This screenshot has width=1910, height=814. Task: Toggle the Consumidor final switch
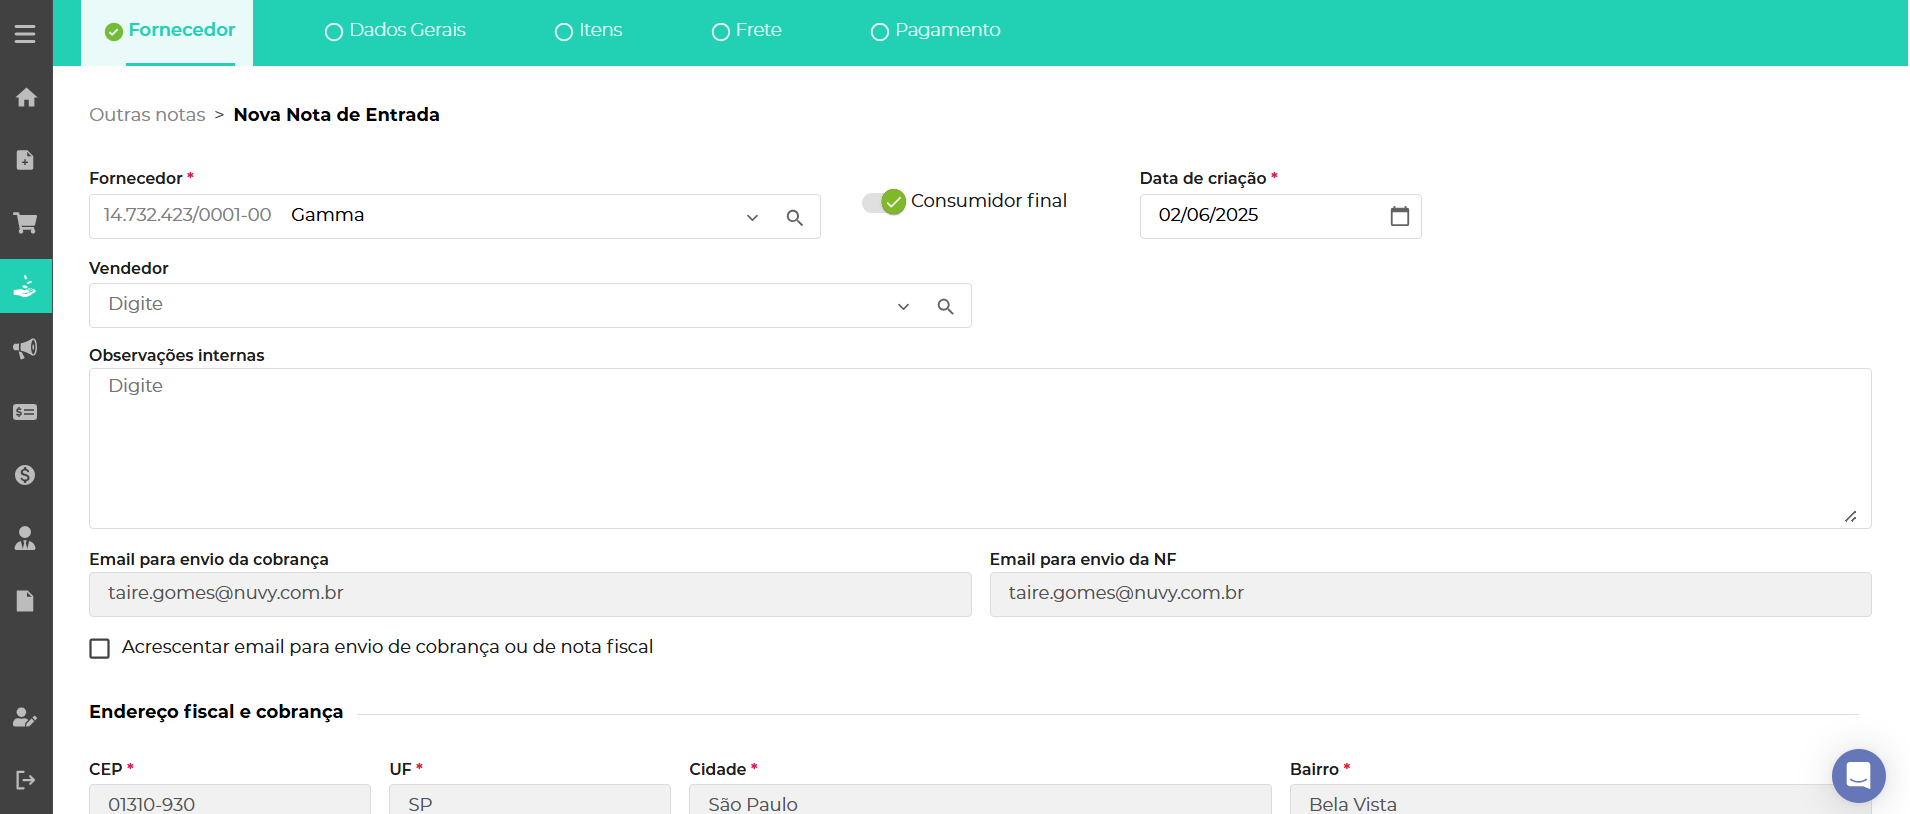pos(884,202)
